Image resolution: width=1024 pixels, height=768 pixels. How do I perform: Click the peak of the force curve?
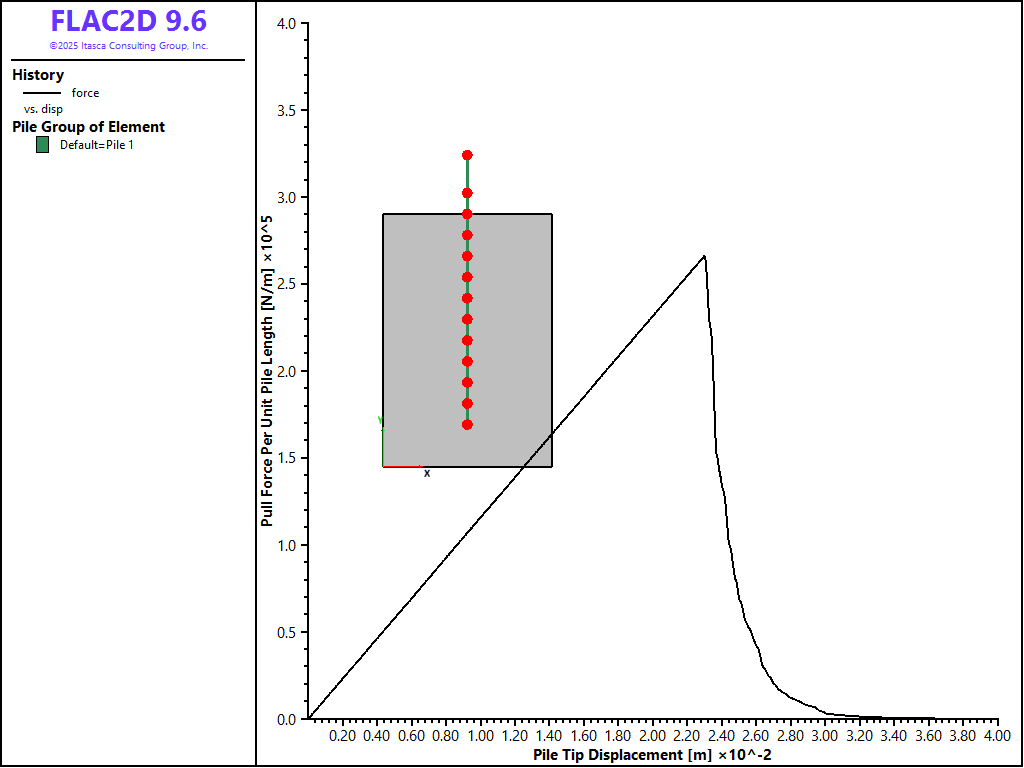coord(705,257)
